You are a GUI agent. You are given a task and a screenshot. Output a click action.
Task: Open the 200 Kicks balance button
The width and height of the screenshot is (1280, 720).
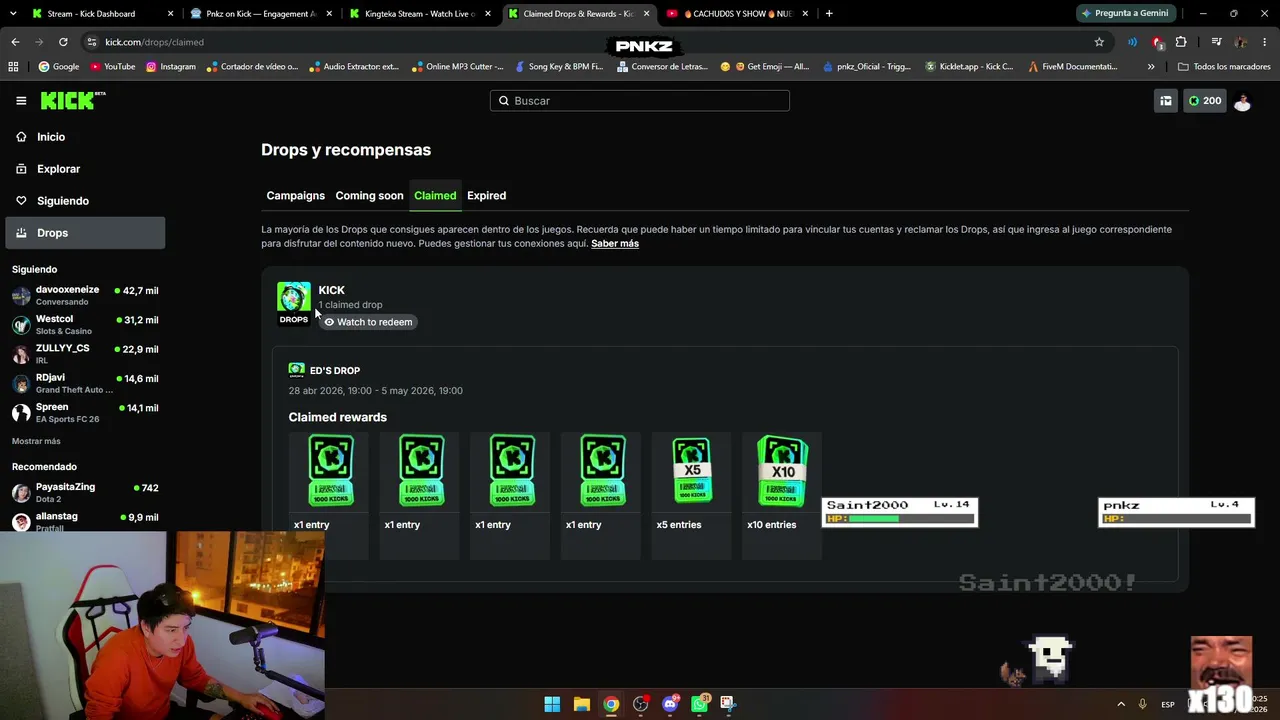1204,101
